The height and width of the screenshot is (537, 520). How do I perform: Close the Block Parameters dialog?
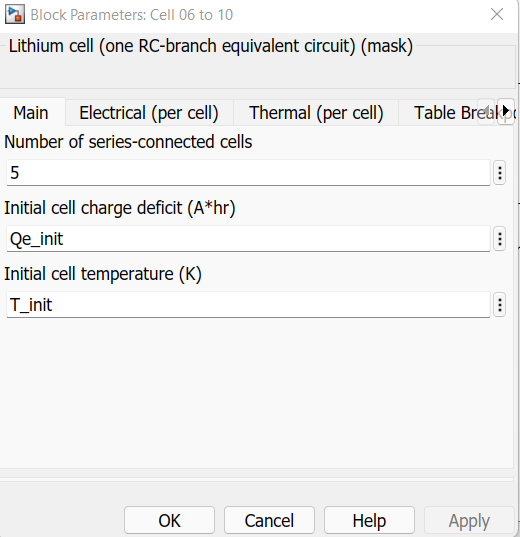pos(497,14)
